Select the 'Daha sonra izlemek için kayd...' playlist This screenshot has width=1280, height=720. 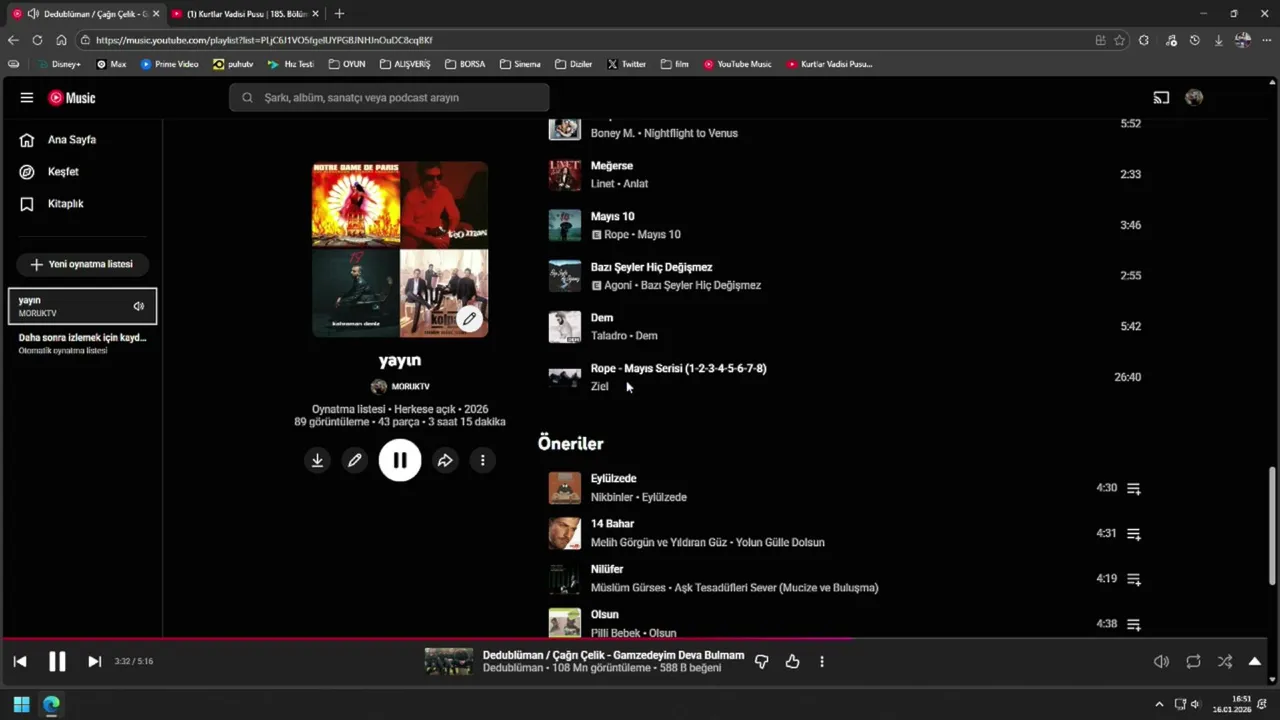[x=82, y=343]
